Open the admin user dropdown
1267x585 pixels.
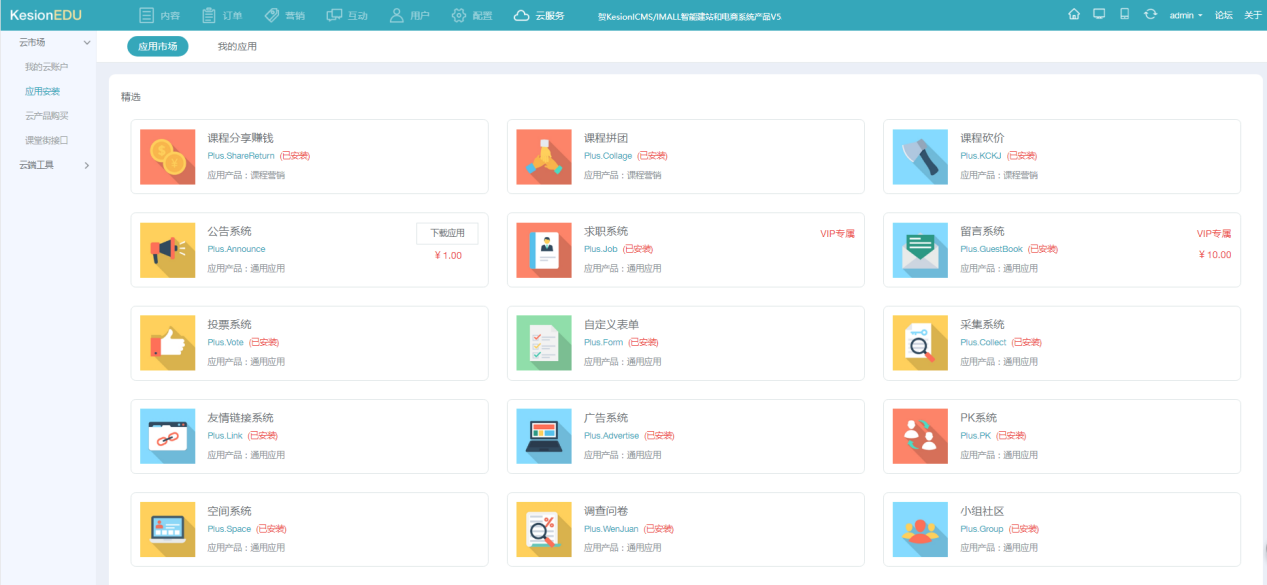point(1186,15)
